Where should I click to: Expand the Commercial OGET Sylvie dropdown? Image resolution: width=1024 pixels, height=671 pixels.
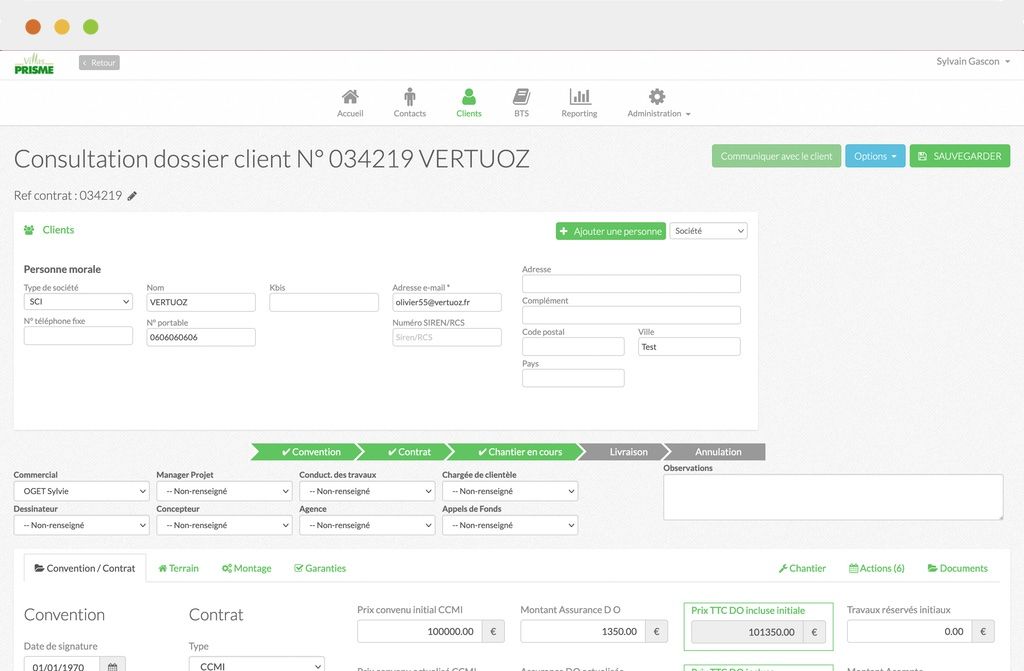[81, 491]
